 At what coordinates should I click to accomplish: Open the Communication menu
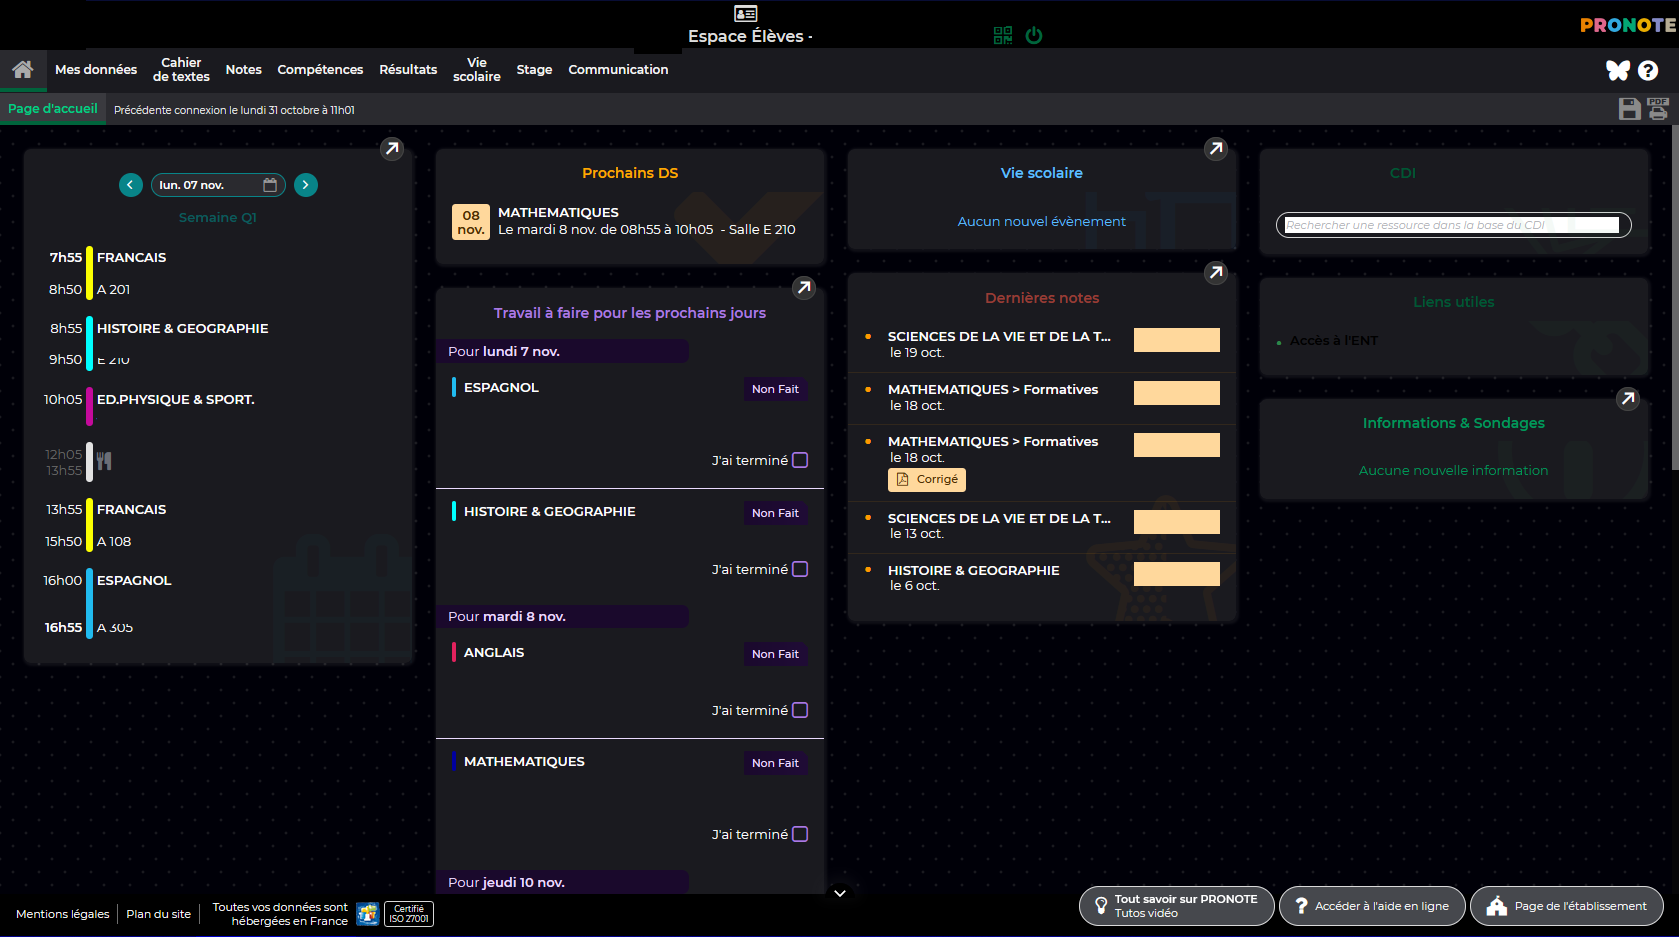point(618,70)
